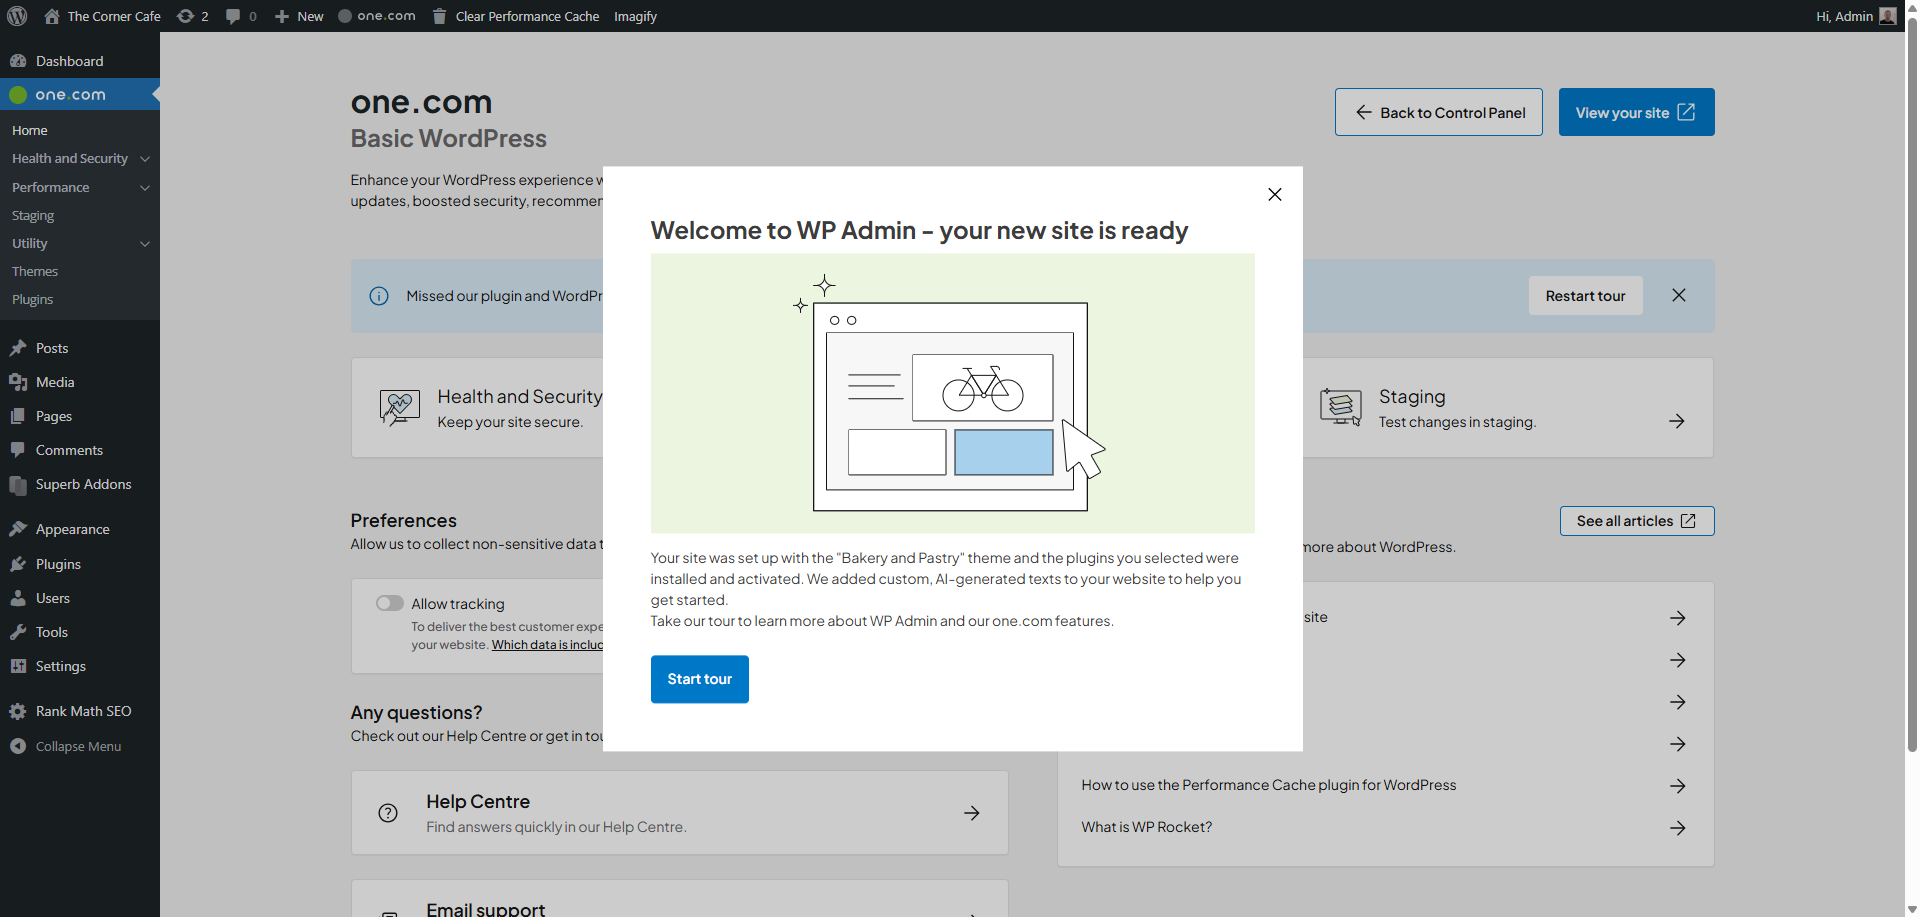Click the Rank Math SEO icon

tap(18, 711)
